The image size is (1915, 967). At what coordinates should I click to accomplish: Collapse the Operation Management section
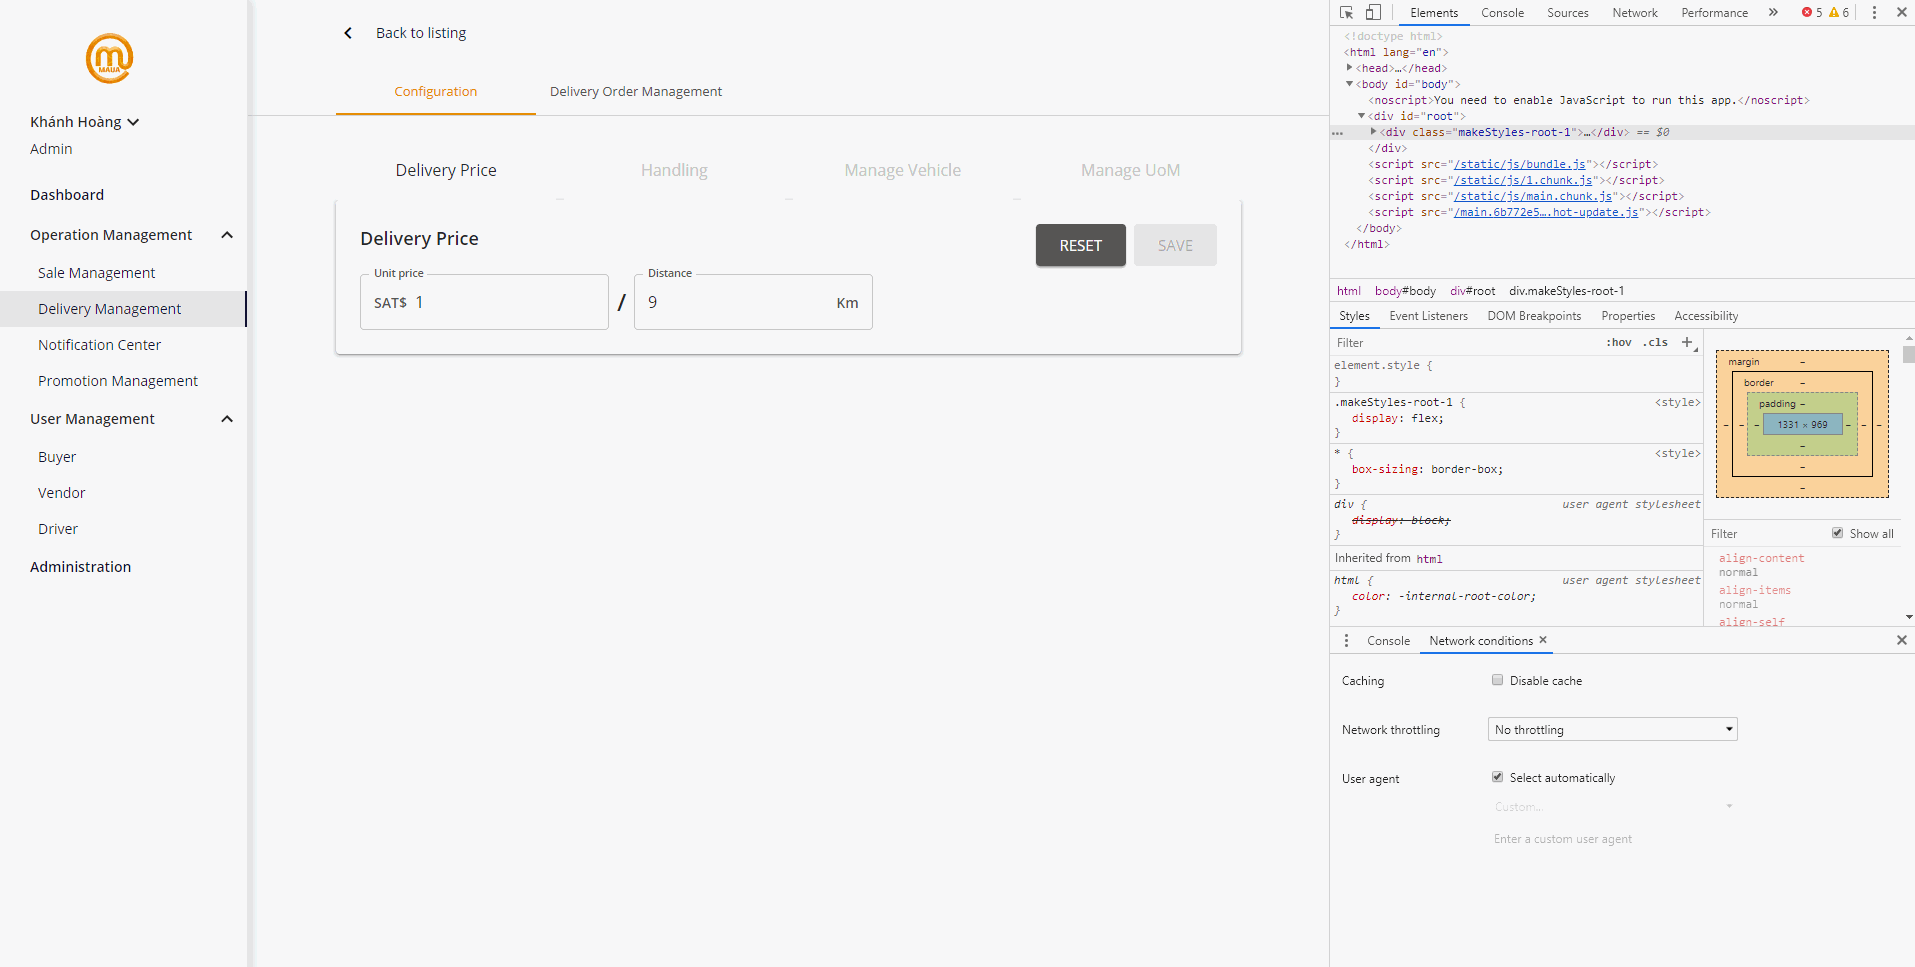click(227, 235)
